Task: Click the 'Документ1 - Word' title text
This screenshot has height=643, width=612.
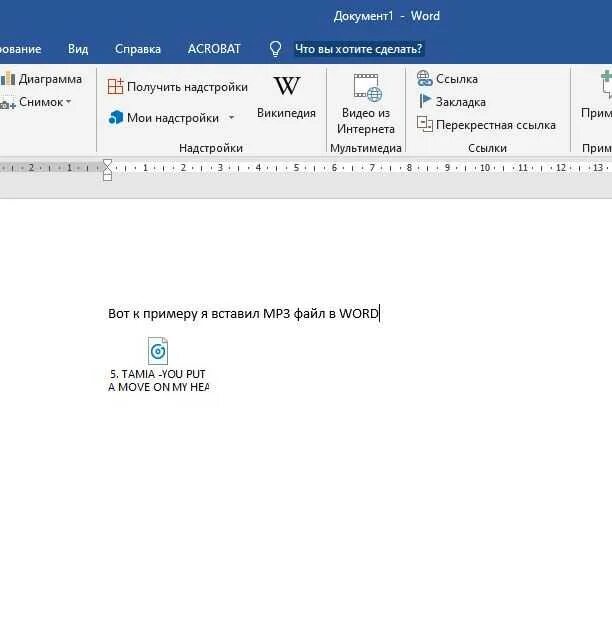Action: pos(387,16)
